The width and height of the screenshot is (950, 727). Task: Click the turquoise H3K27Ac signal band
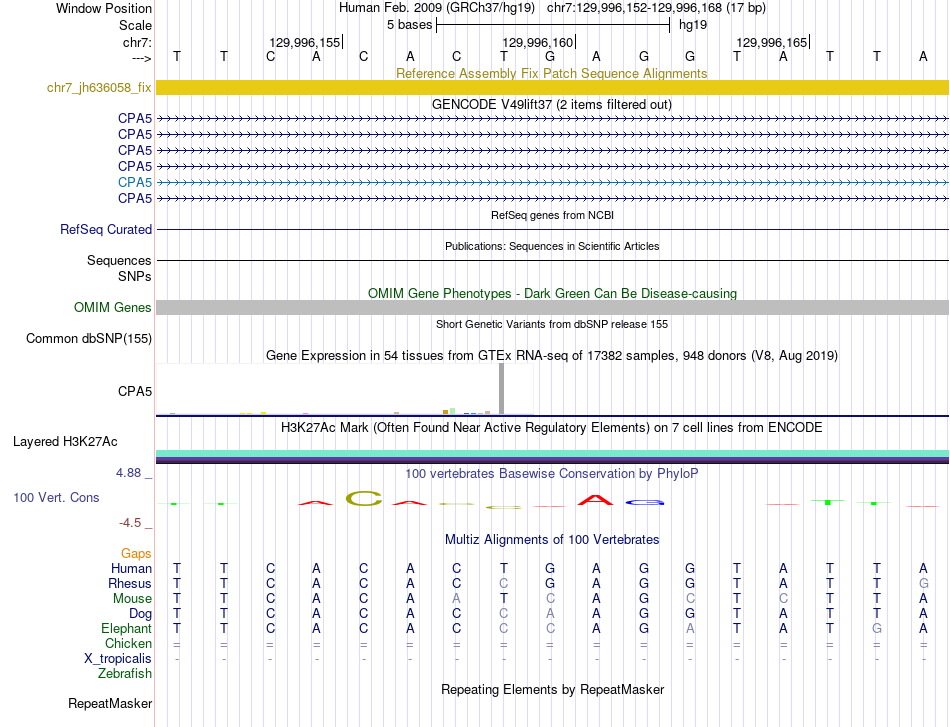click(552, 454)
